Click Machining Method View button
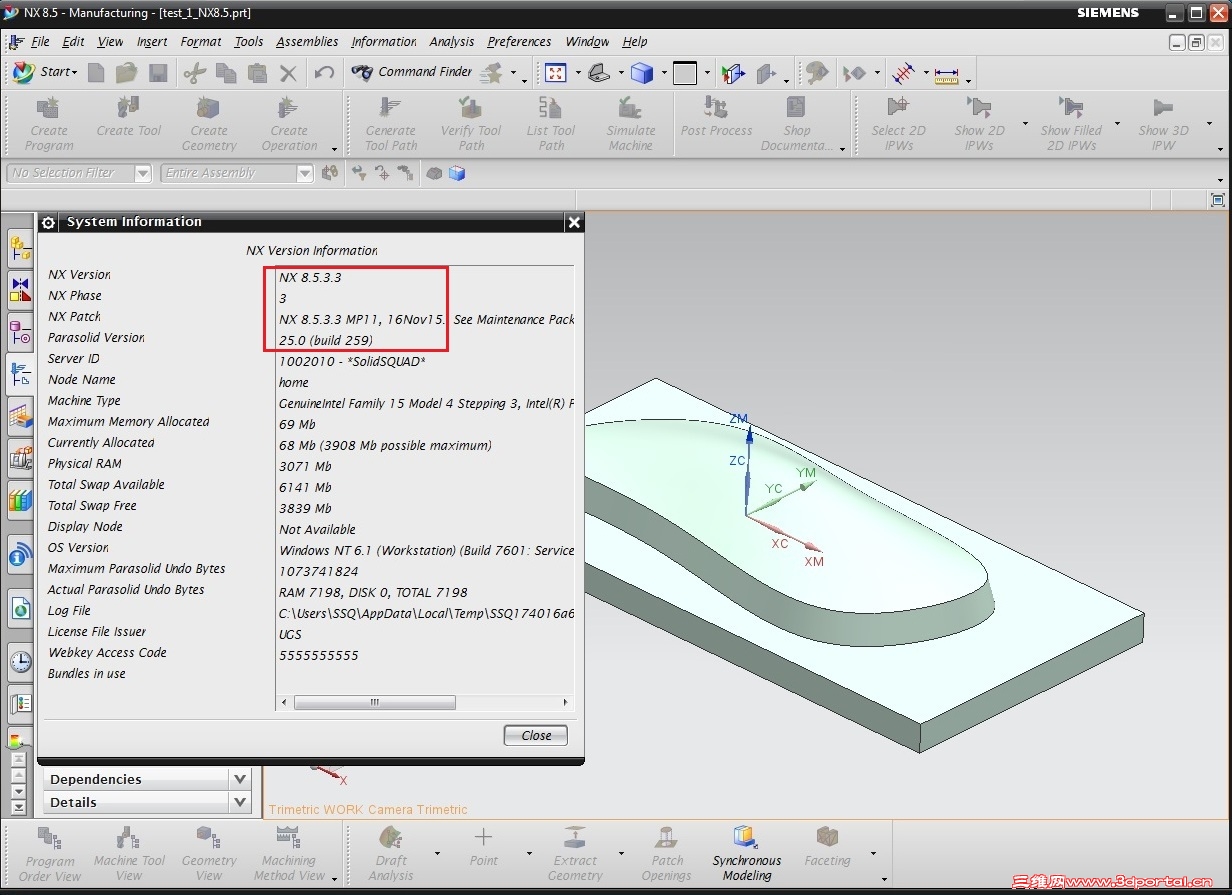This screenshot has width=1232, height=895. [x=289, y=854]
